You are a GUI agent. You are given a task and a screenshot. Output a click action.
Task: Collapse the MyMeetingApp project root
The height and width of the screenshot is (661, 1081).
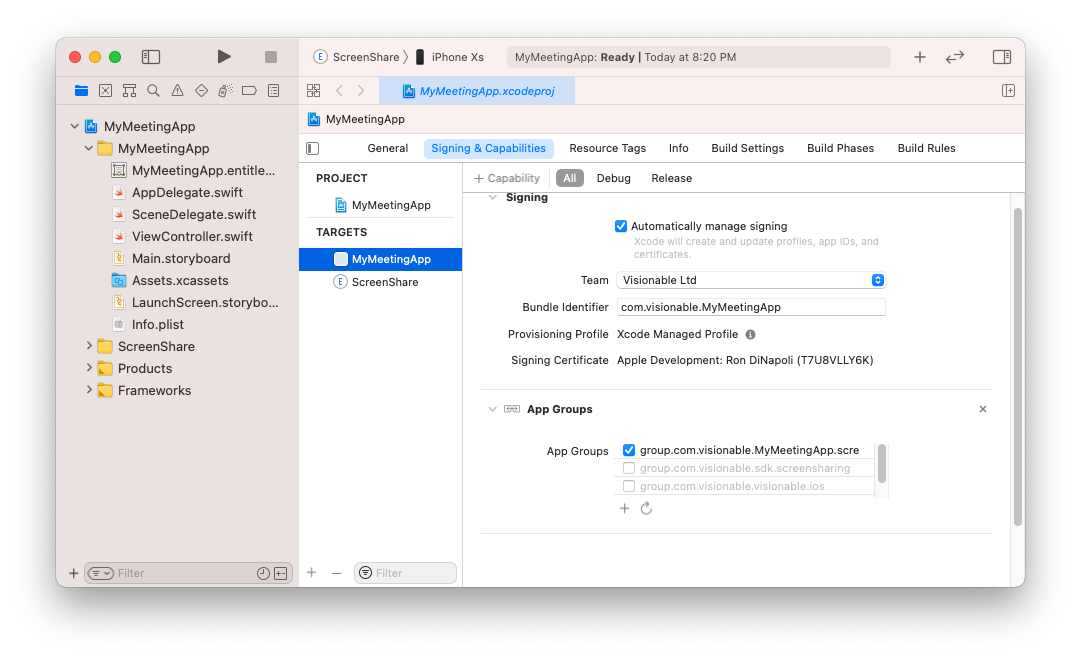(74, 126)
